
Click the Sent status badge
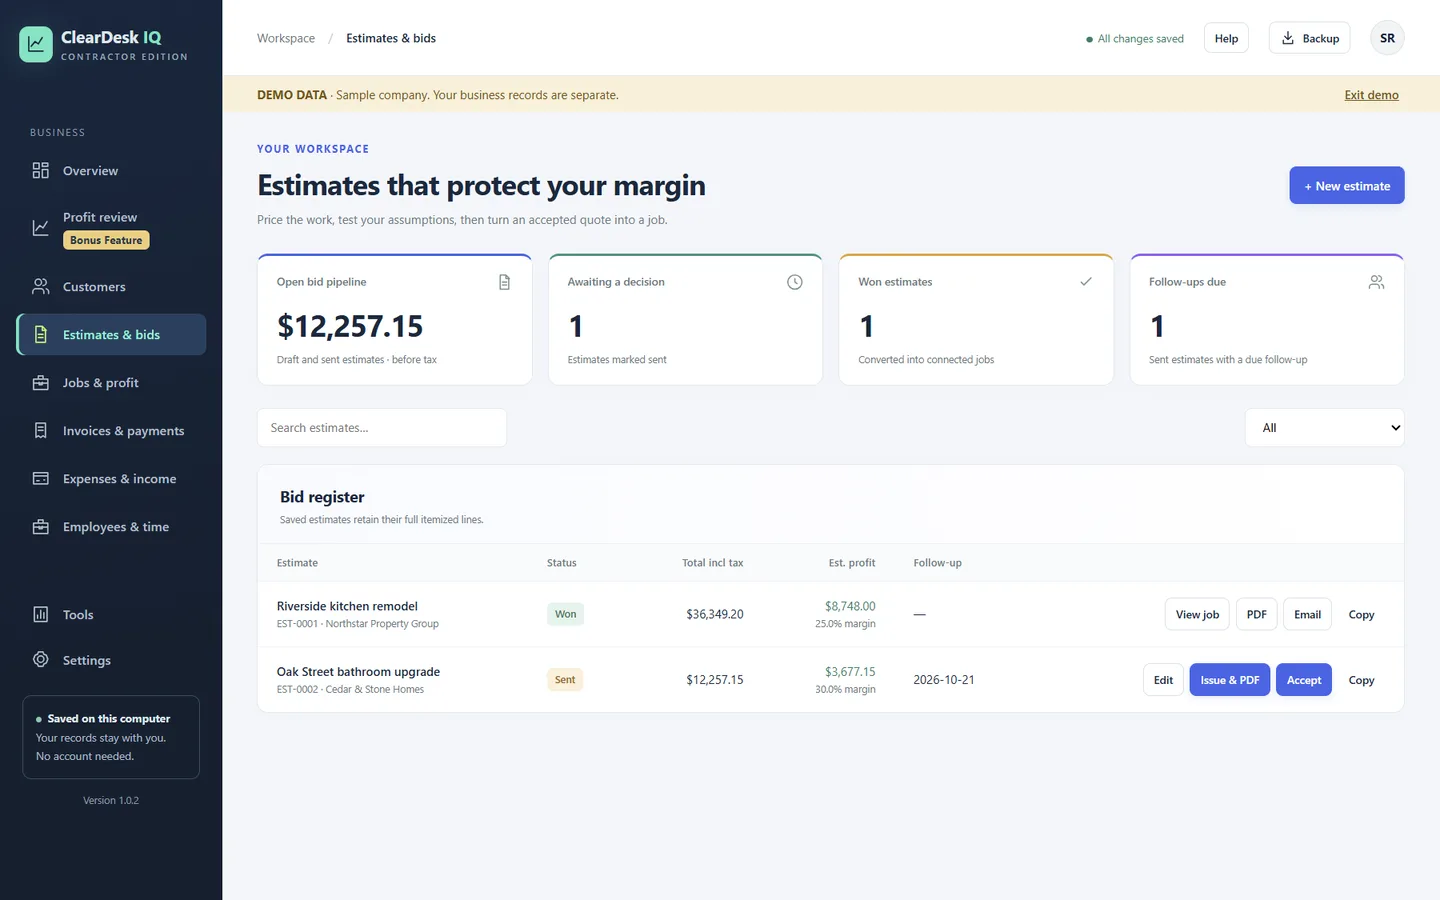565,680
